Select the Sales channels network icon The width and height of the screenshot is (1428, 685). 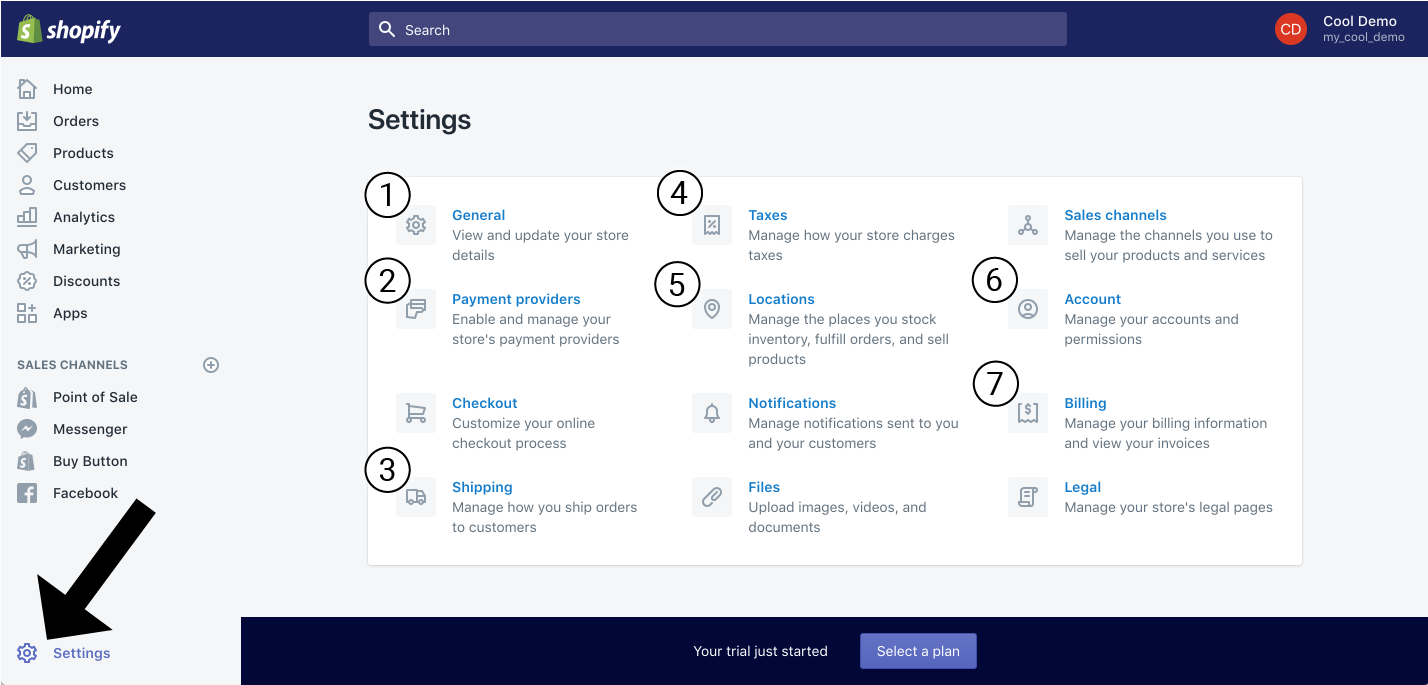click(x=1028, y=225)
